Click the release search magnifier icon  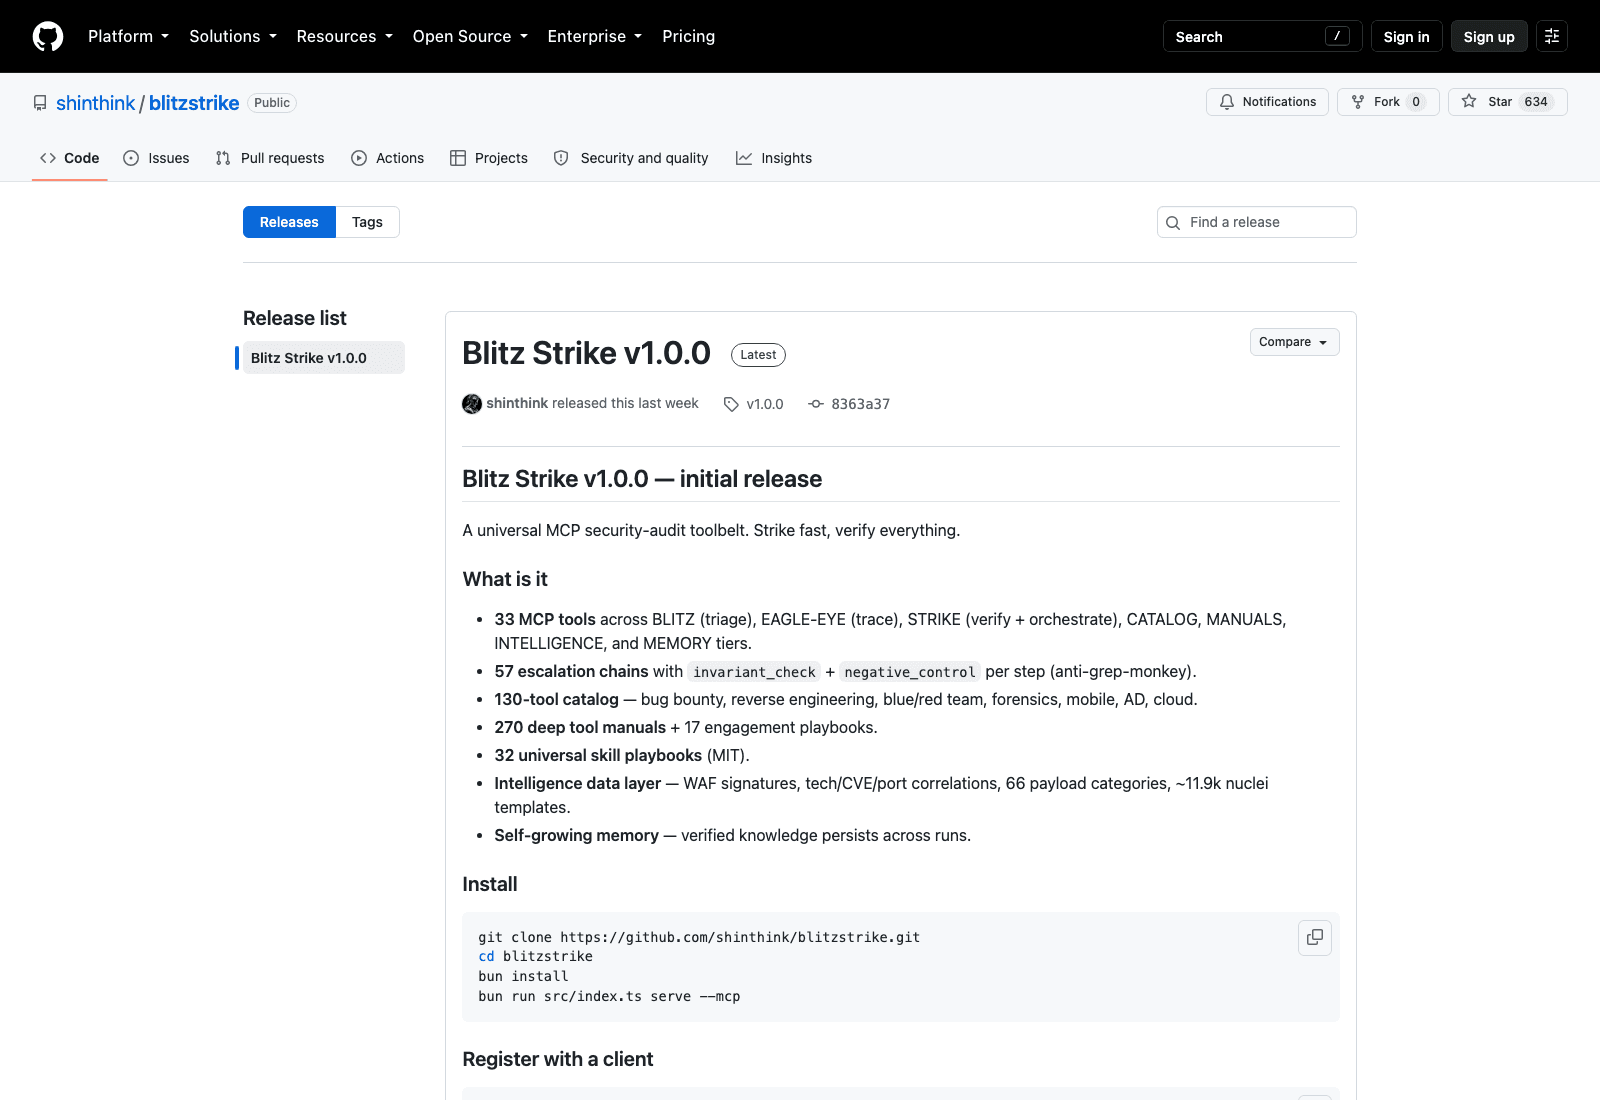pyautogui.click(x=1173, y=223)
